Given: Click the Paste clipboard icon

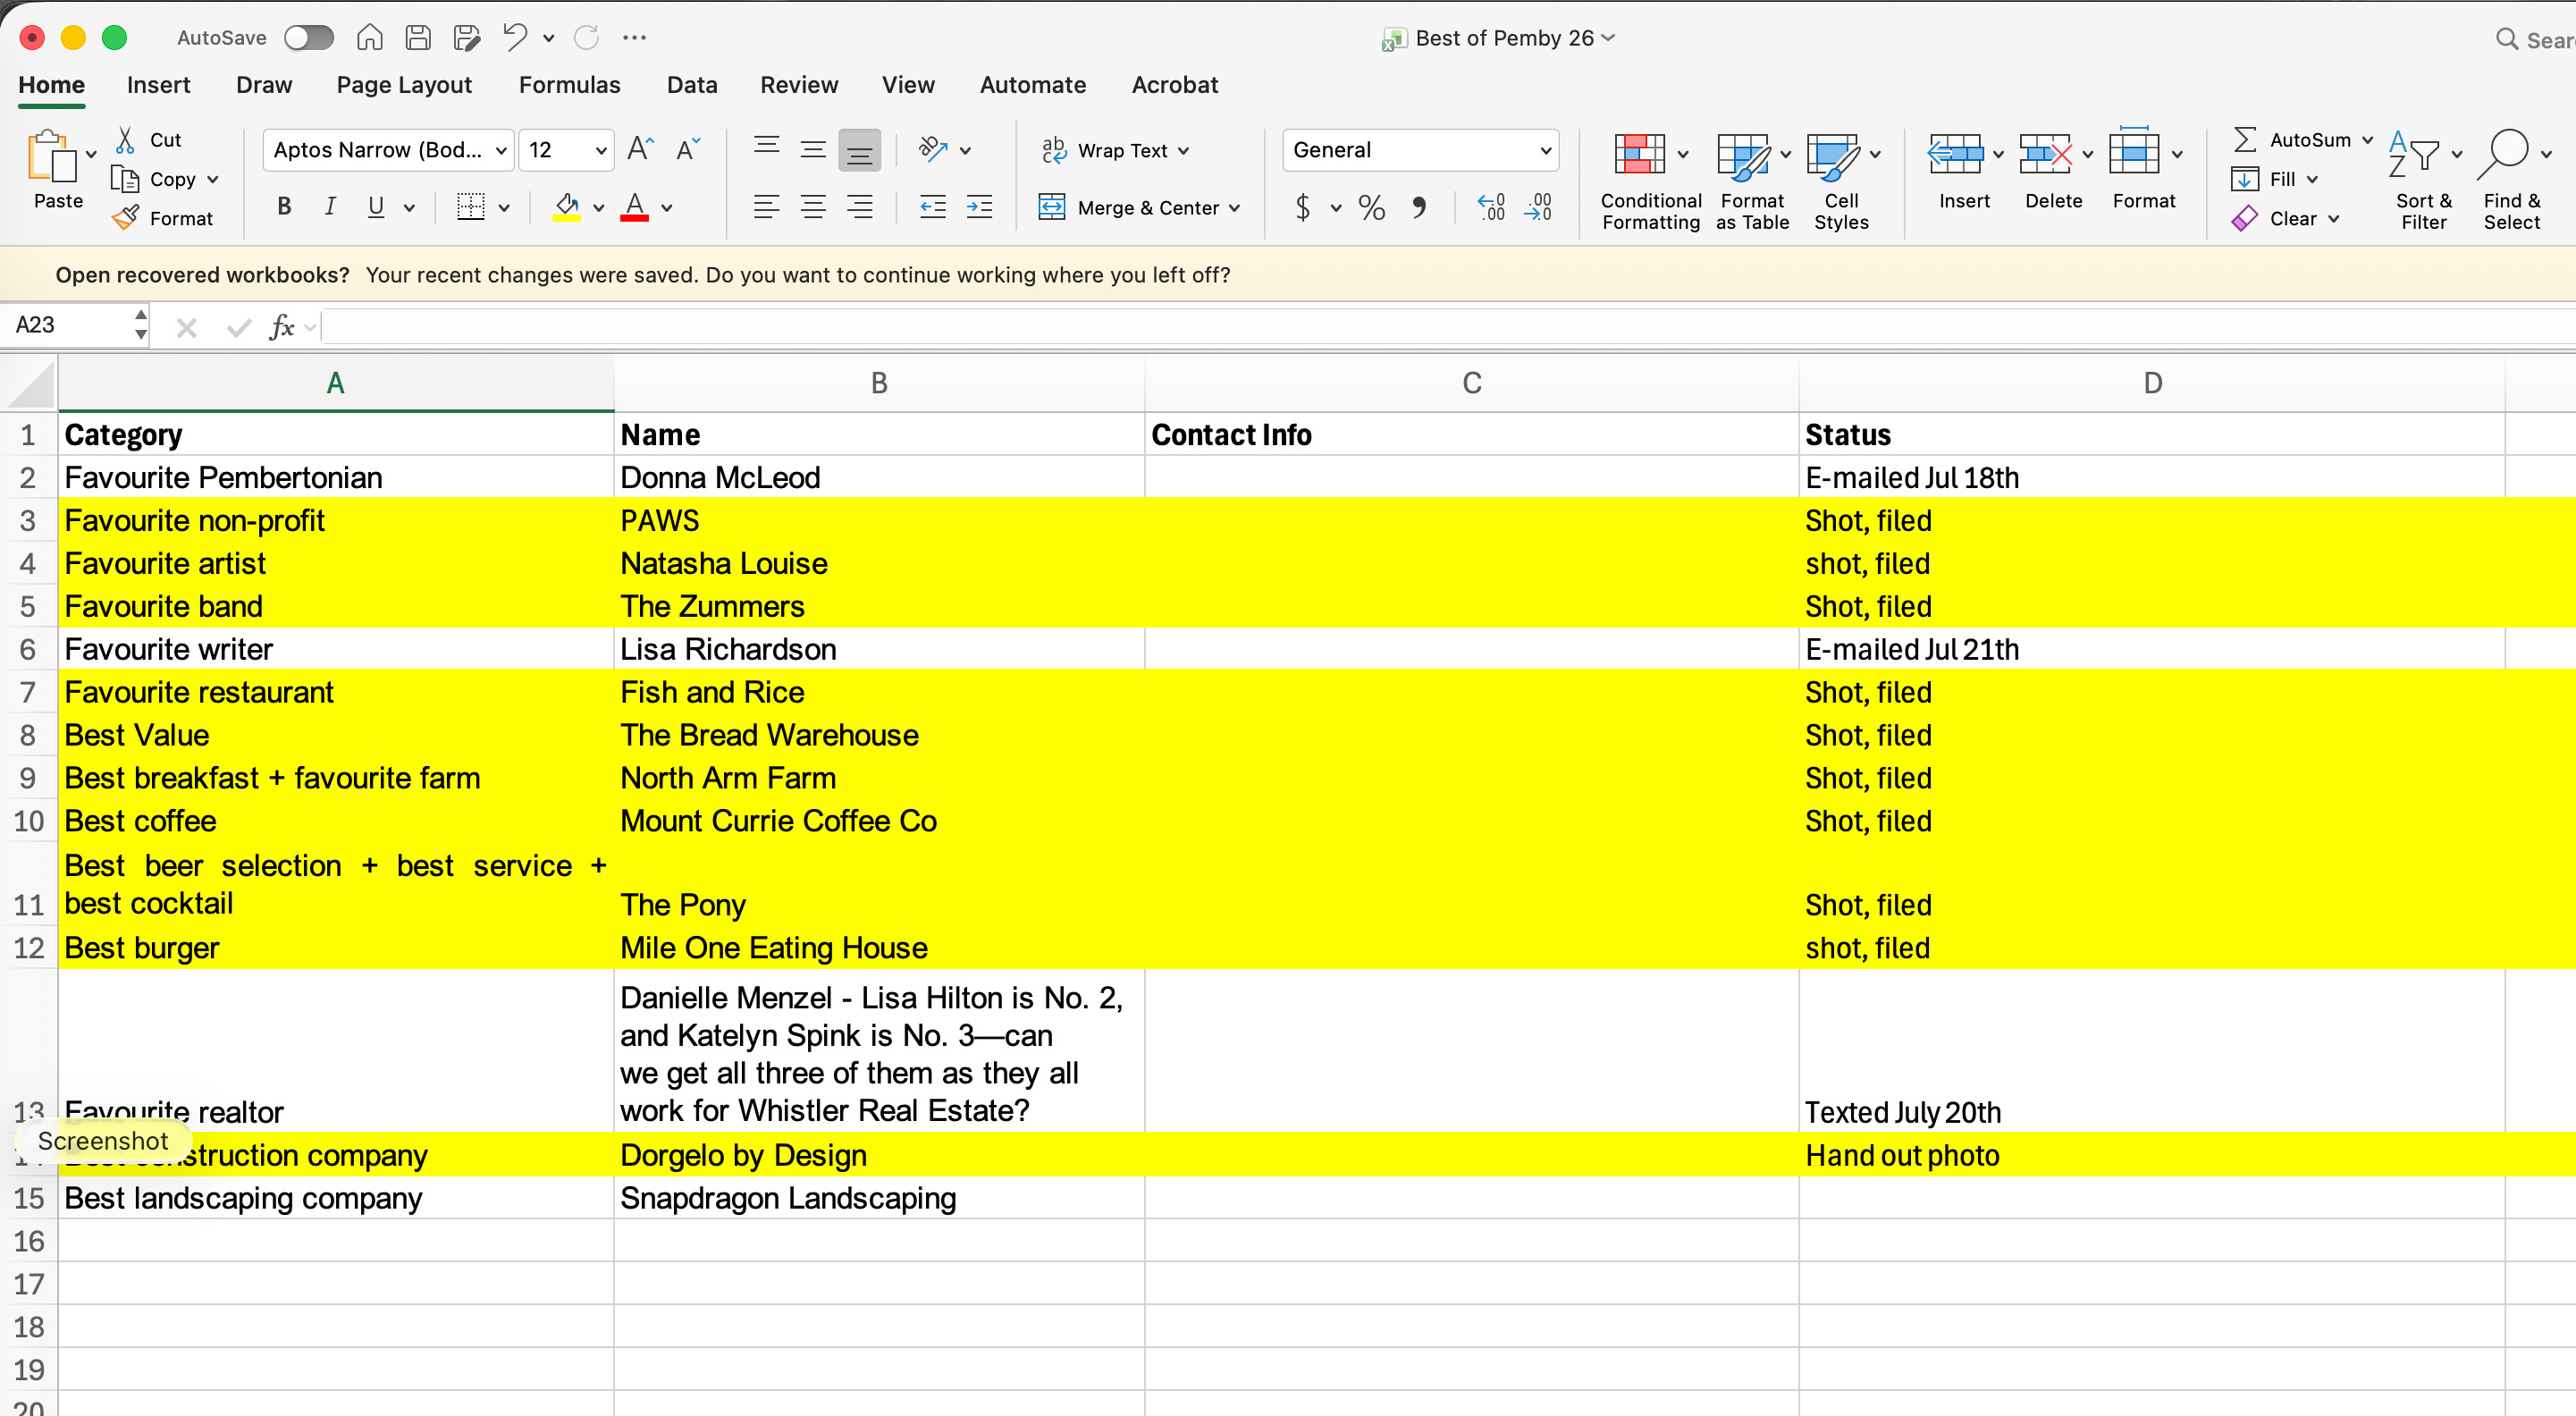Looking at the screenshot, I should (52, 156).
